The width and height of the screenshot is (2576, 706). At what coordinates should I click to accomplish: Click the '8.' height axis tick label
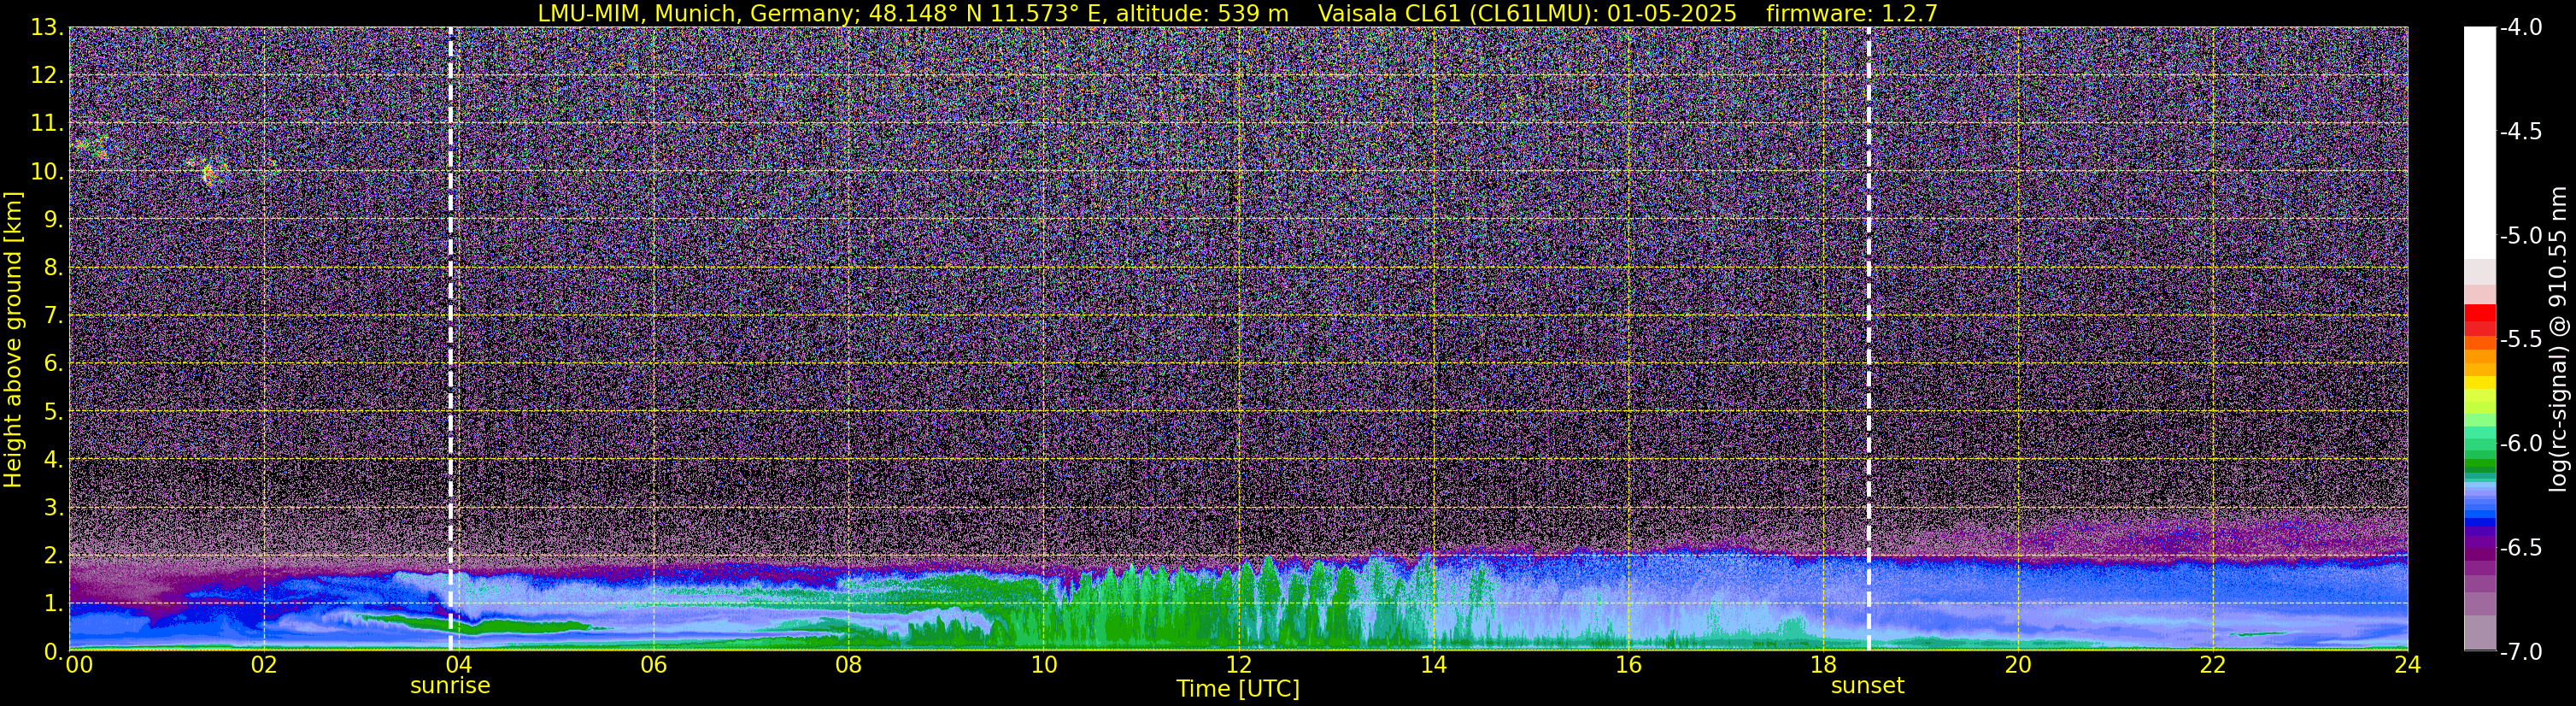tap(54, 267)
